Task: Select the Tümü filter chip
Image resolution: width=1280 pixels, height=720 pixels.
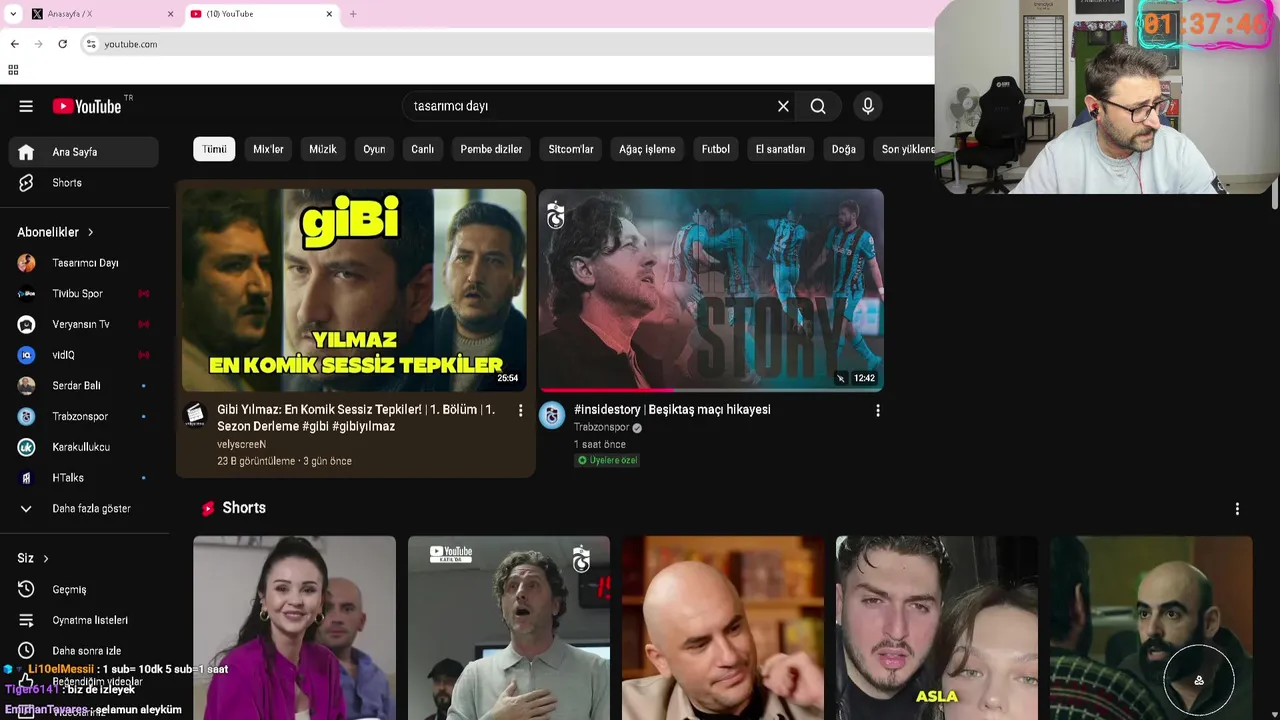Action: (214, 149)
